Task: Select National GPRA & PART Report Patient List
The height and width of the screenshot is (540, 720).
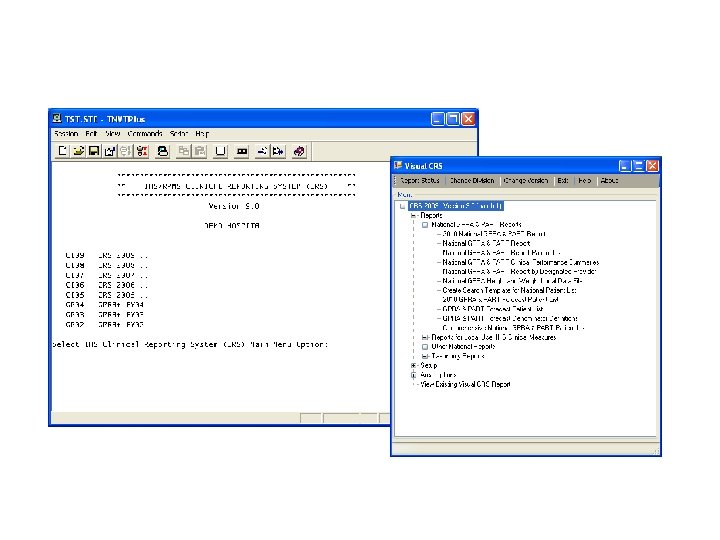Action: [501, 253]
